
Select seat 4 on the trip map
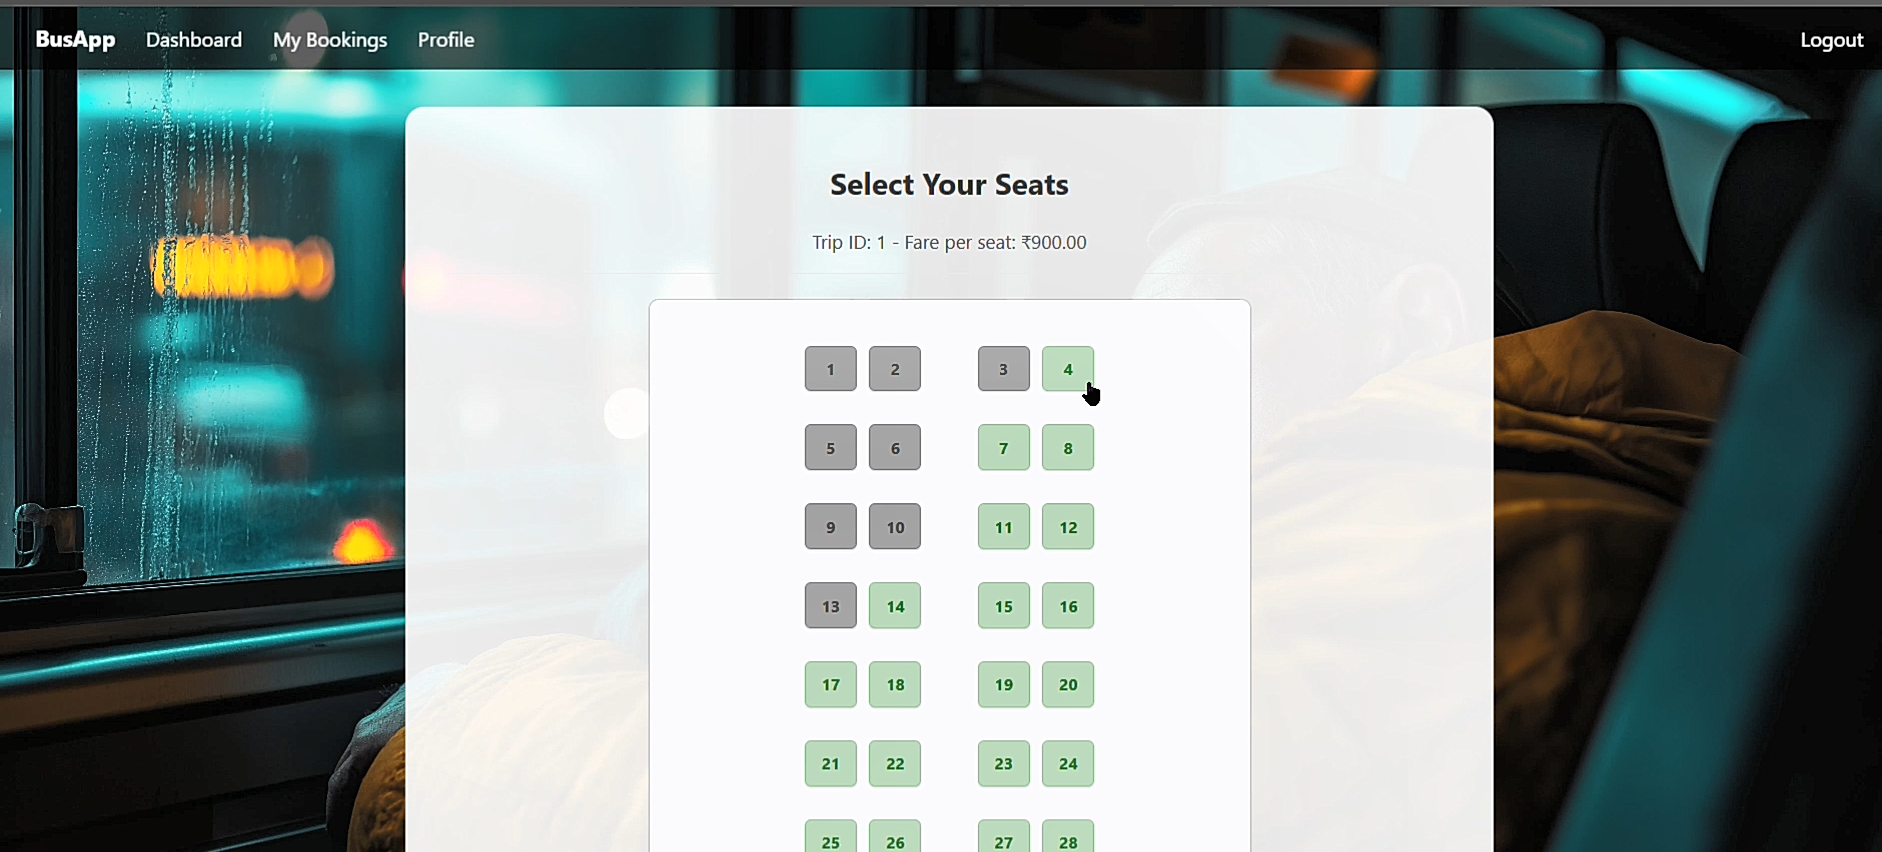tap(1067, 368)
